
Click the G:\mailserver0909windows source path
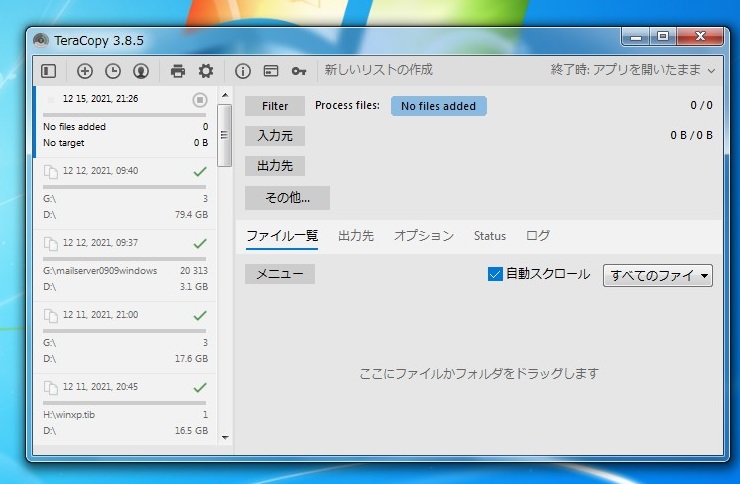click(100, 271)
